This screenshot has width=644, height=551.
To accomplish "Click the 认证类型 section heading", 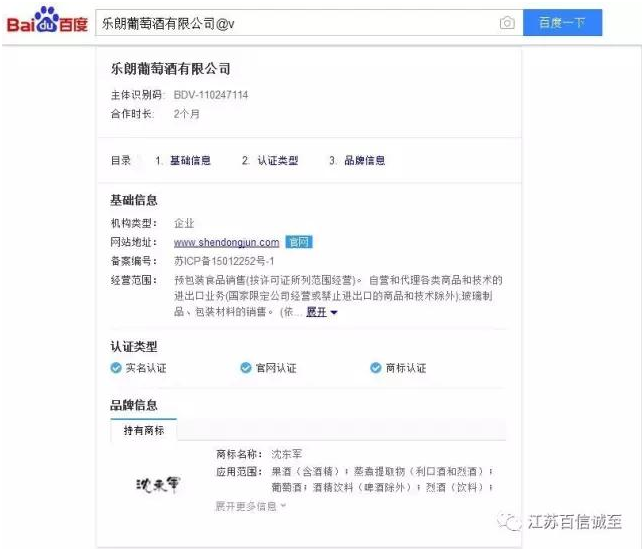I will (134, 347).
